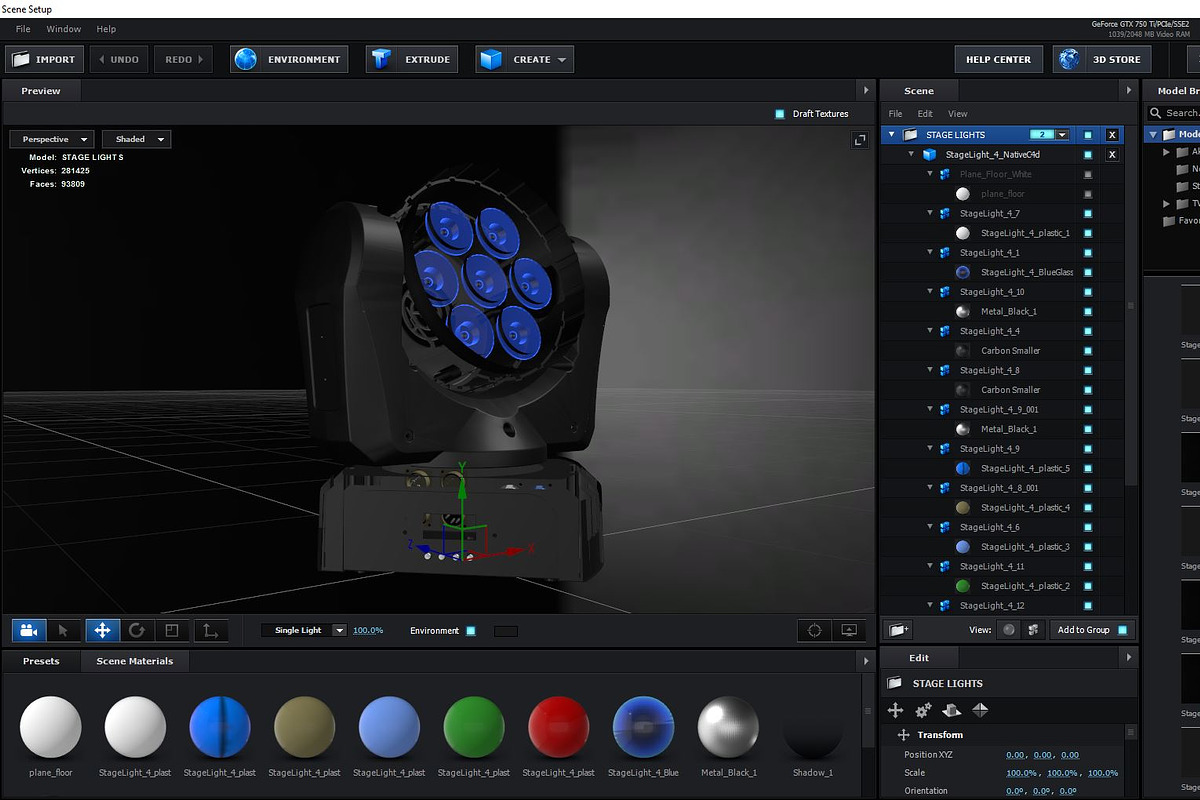Collapse the StageLight_4_1 node
The image size is (1200, 800).
(x=931, y=253)
